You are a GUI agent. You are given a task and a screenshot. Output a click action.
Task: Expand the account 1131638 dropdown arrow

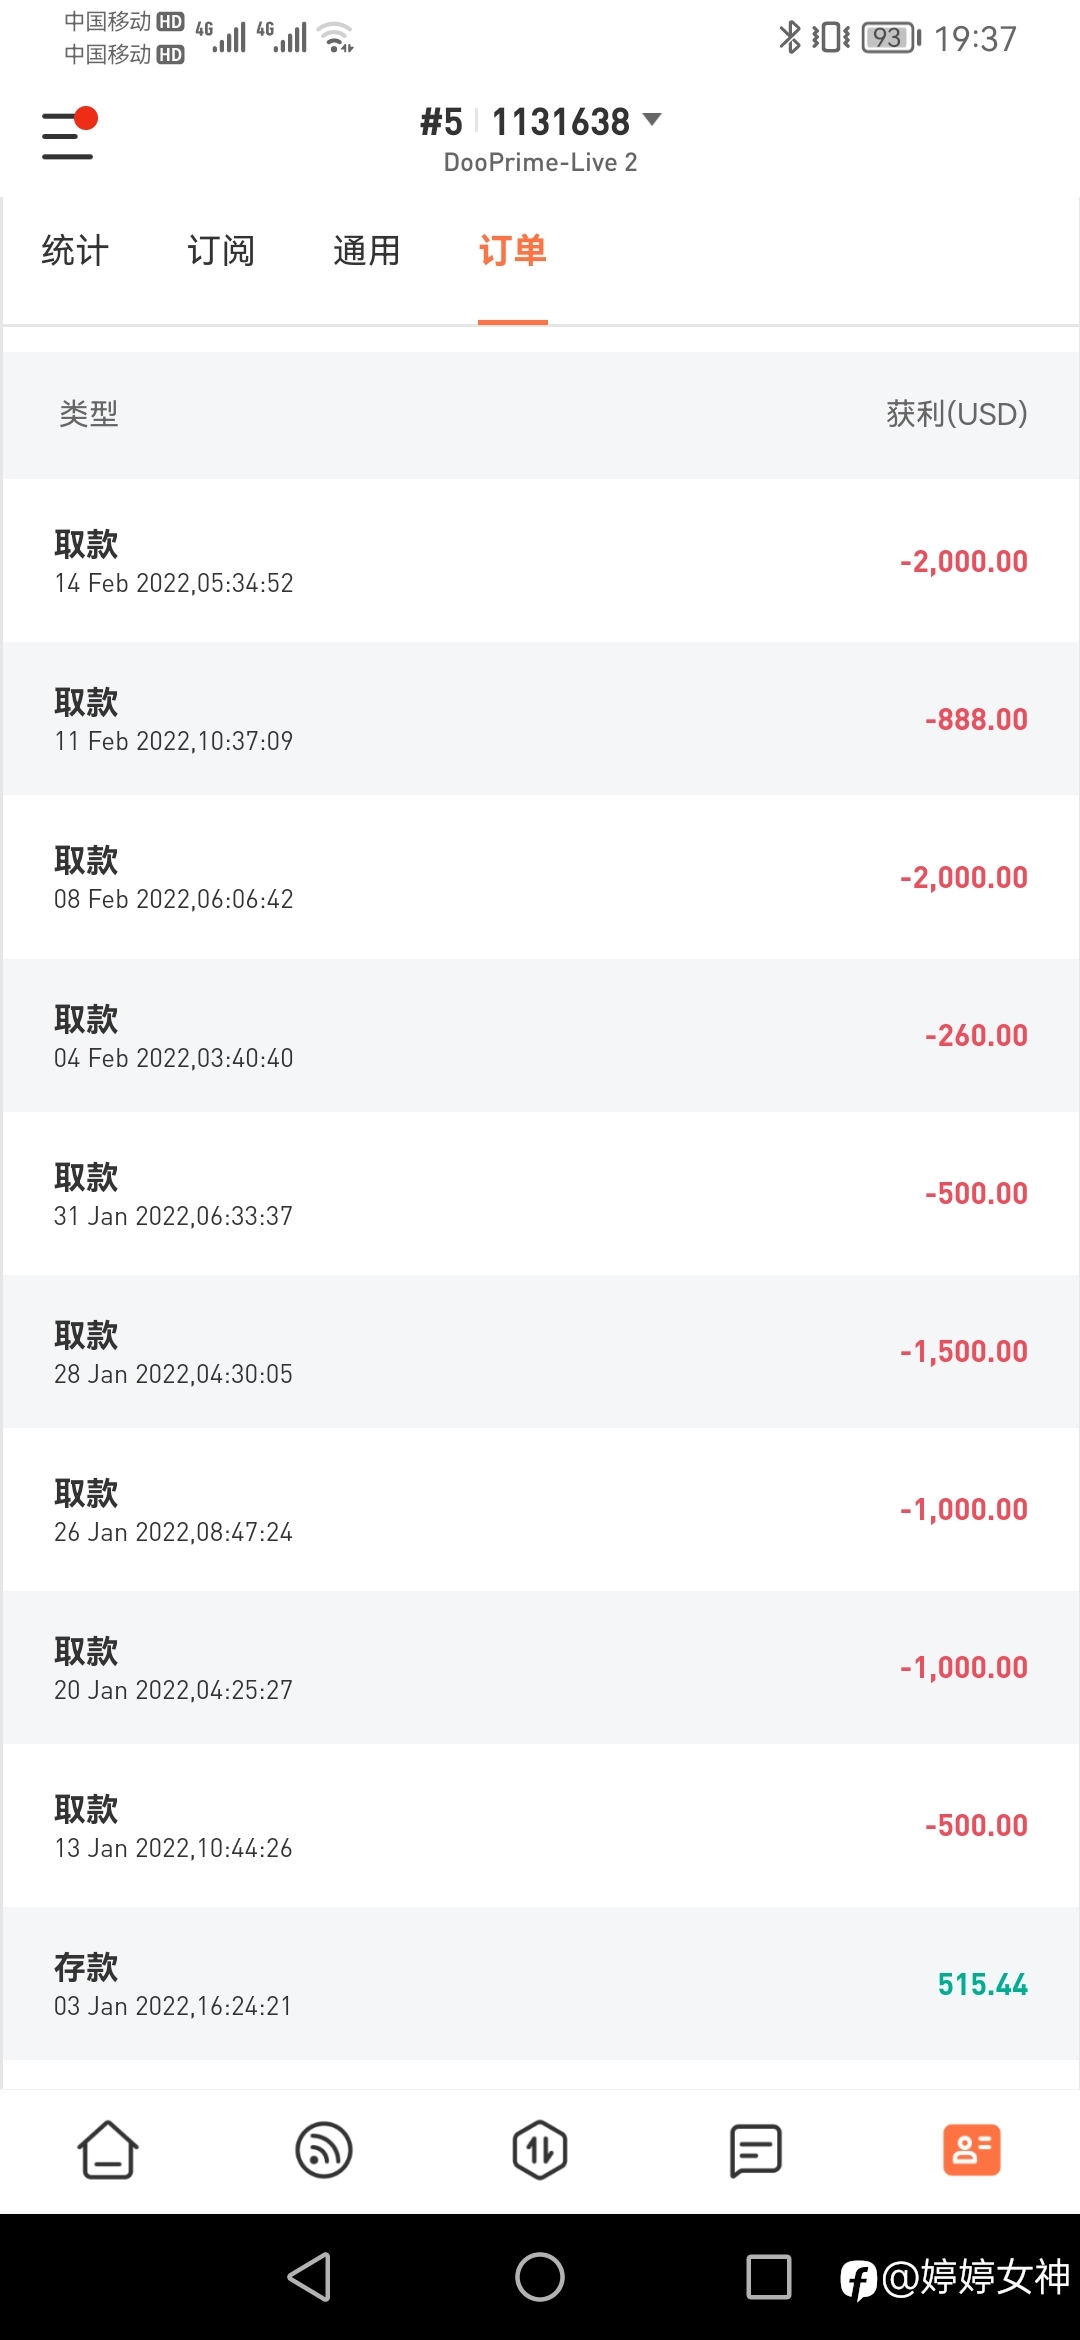(652, 120)
